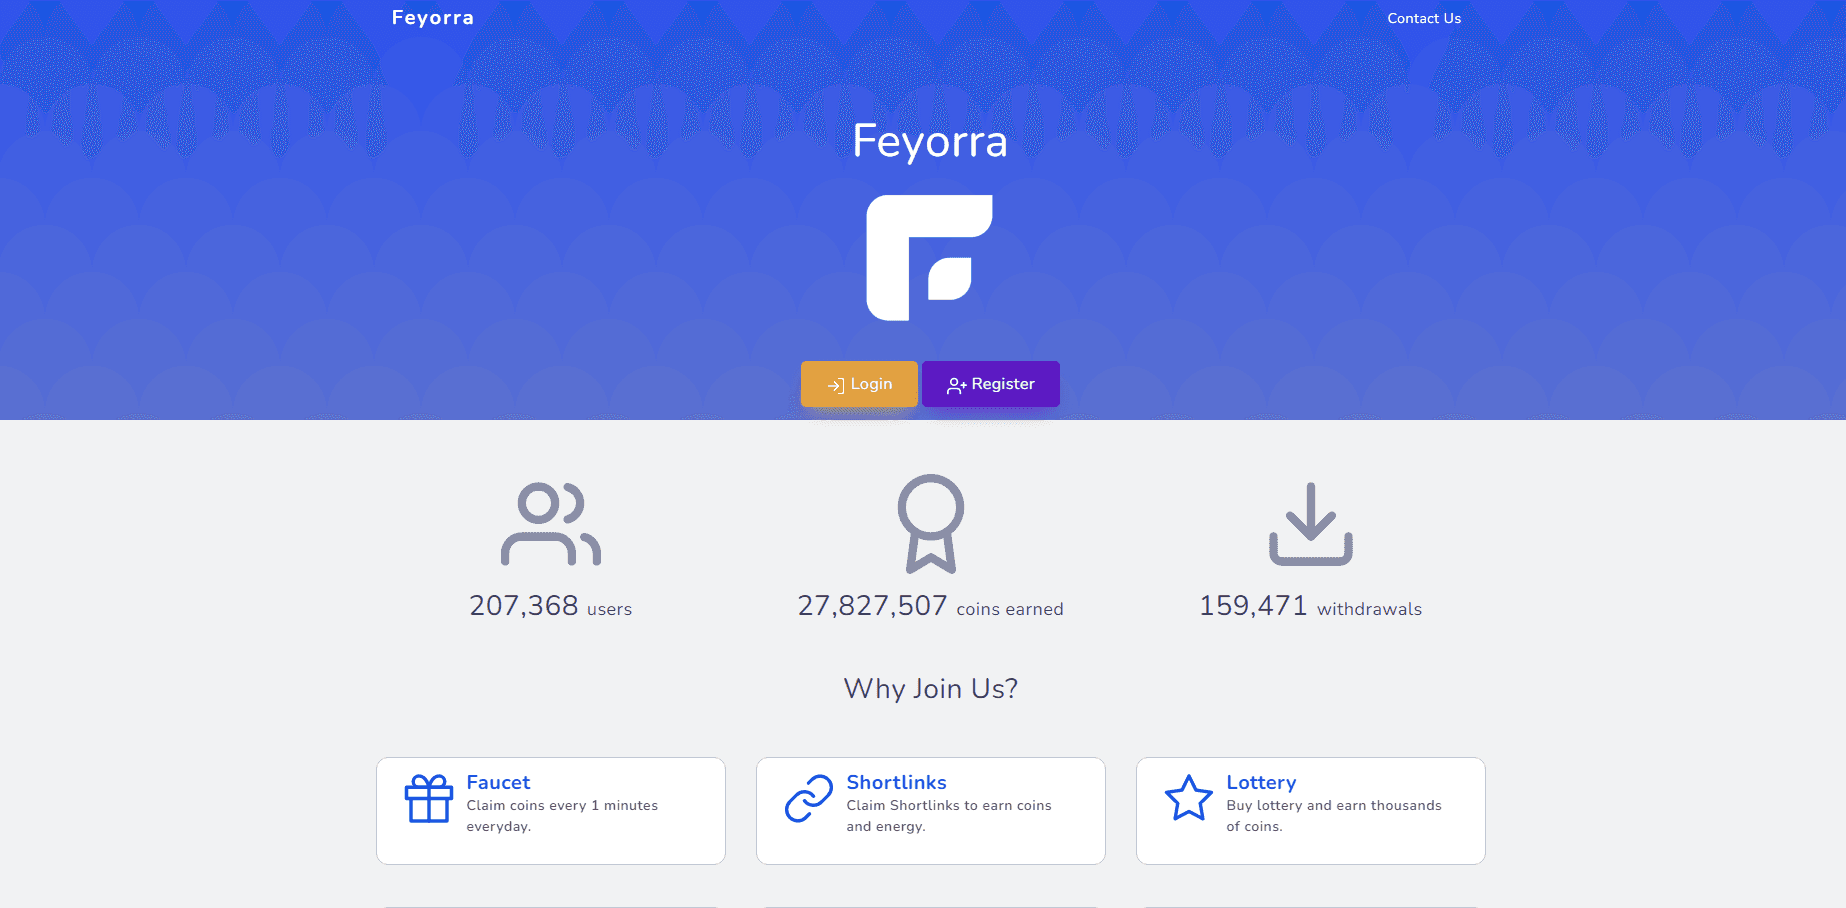Click the 159,471 withdrawals counter
This screenshot has width=1846, height=908.
(x=1310, y=606)
